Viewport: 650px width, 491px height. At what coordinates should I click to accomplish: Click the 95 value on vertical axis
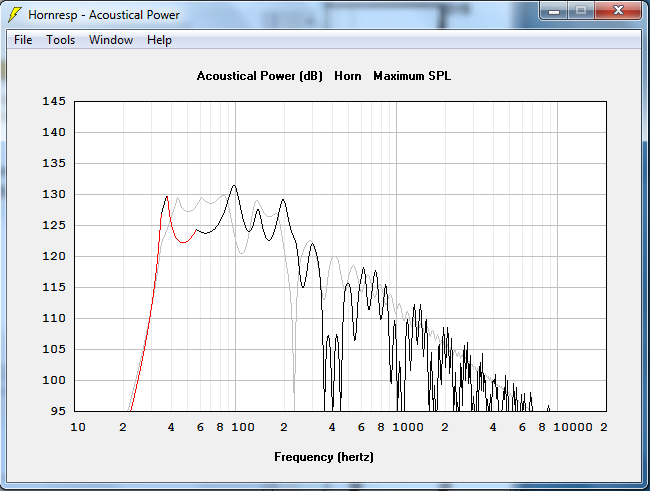pyautogui.click(x=58, y=411)
